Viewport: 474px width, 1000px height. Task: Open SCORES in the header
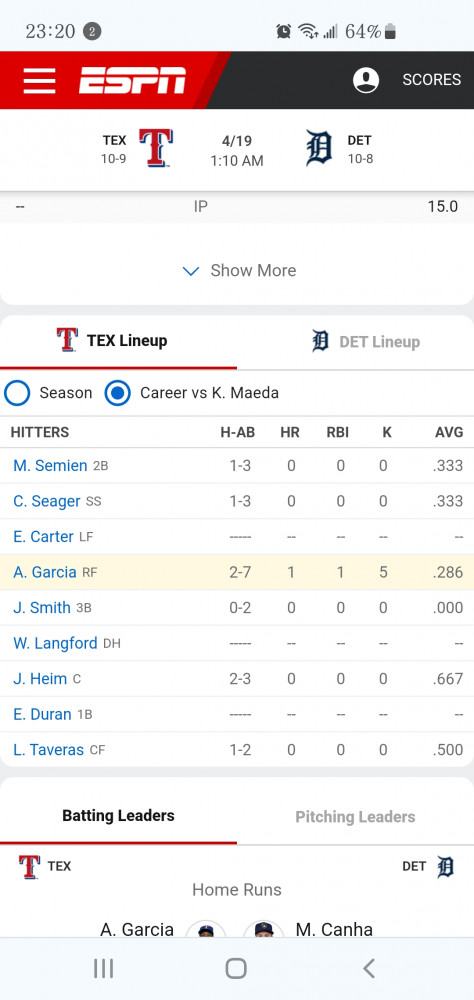[431, 80]
